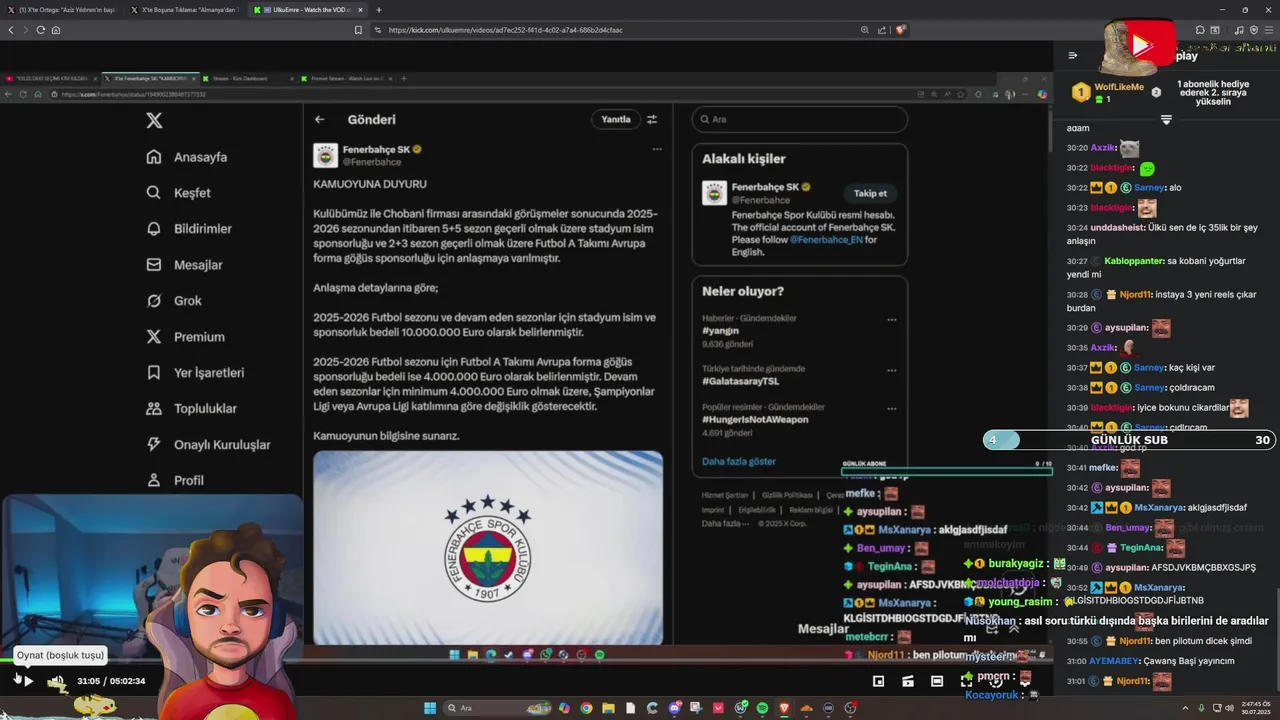Click the bookmark icon left of address bar
The width and height of the screenshot is (1280, 720).
pyautogui.click(x=358, y=30)
